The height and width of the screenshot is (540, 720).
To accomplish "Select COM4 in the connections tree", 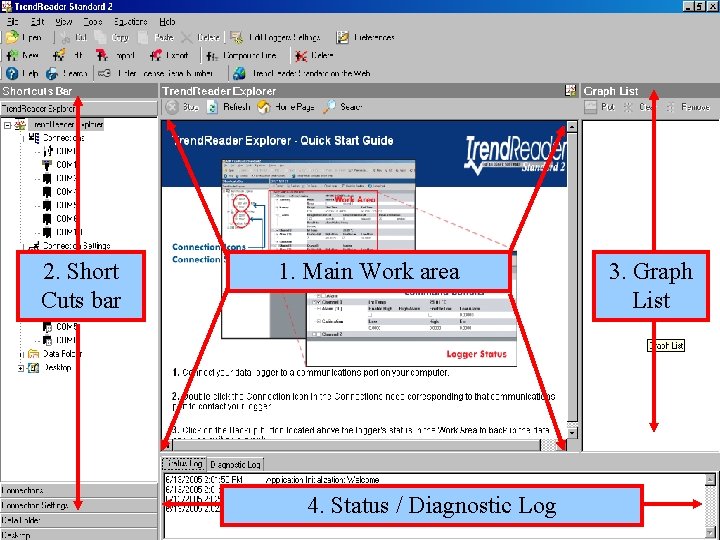I will coord(66,191).
